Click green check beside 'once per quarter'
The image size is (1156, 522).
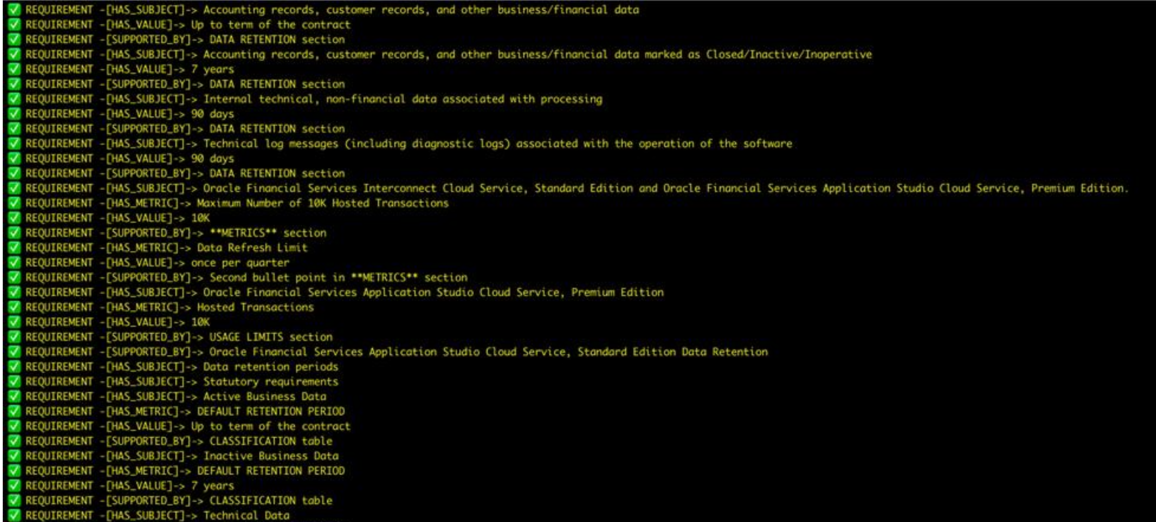14,263
